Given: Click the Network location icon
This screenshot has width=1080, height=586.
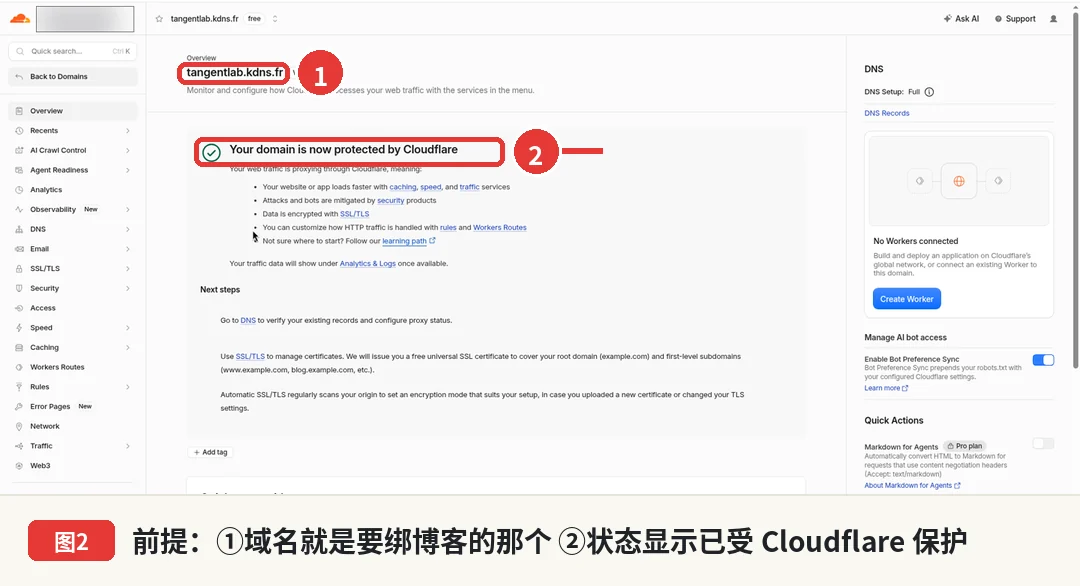Looking at the screenshot, I should [19, 426].
